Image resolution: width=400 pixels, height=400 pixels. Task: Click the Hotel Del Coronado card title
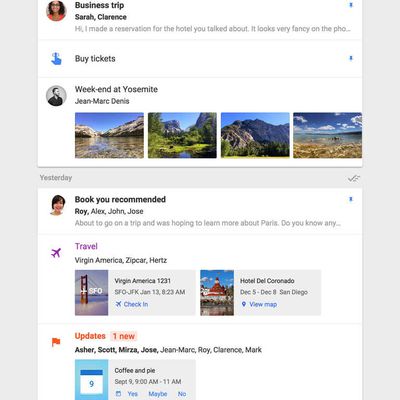267,281
